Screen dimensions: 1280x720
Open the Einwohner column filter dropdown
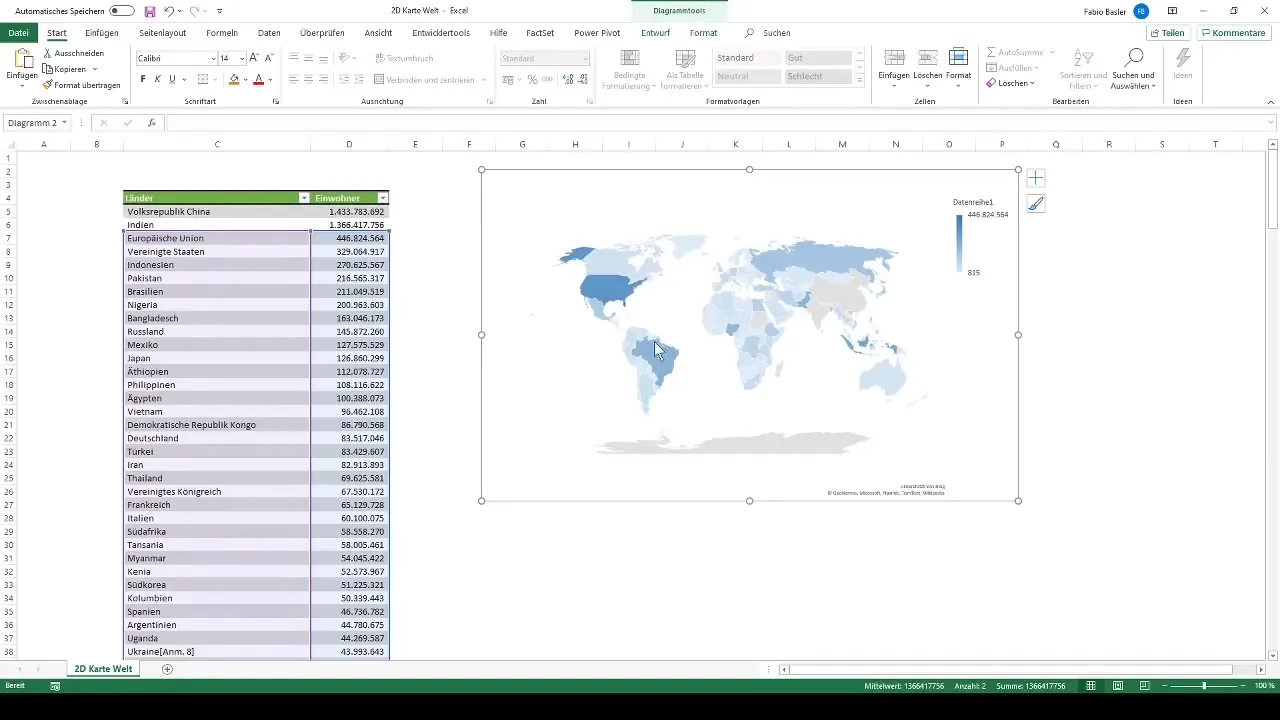(382, 198)
